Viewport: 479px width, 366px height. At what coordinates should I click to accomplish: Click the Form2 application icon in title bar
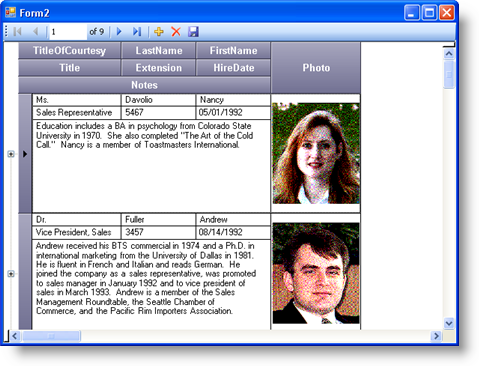coord(10,13)
